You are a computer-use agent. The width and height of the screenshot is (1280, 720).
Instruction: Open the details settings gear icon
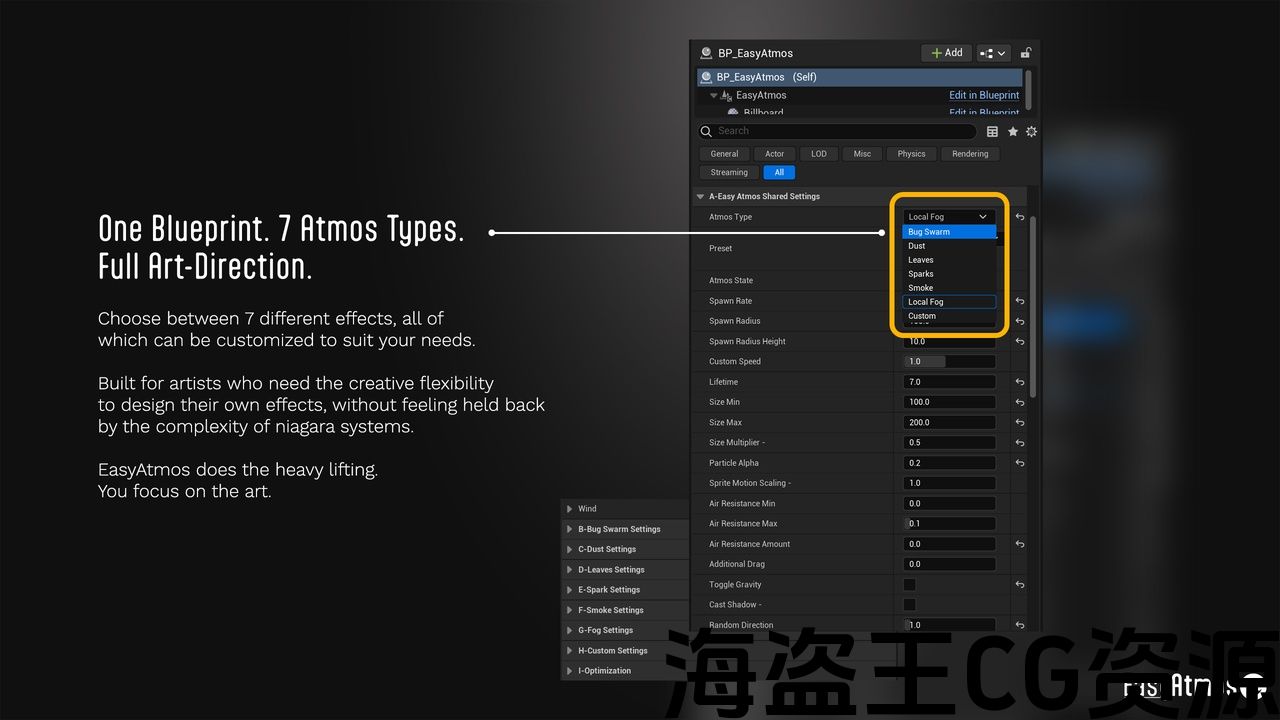click(x=1031, y=131)
